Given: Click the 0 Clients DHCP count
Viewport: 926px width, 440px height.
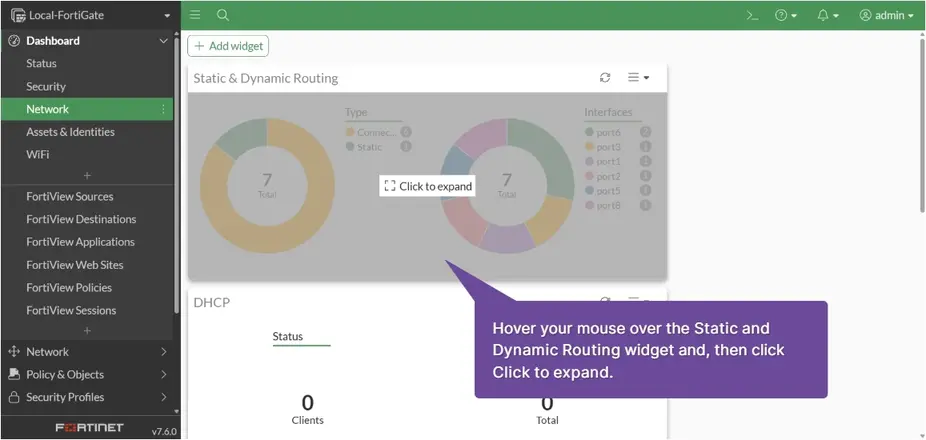Looking at the screenshot, I should [x=308, y=410].
